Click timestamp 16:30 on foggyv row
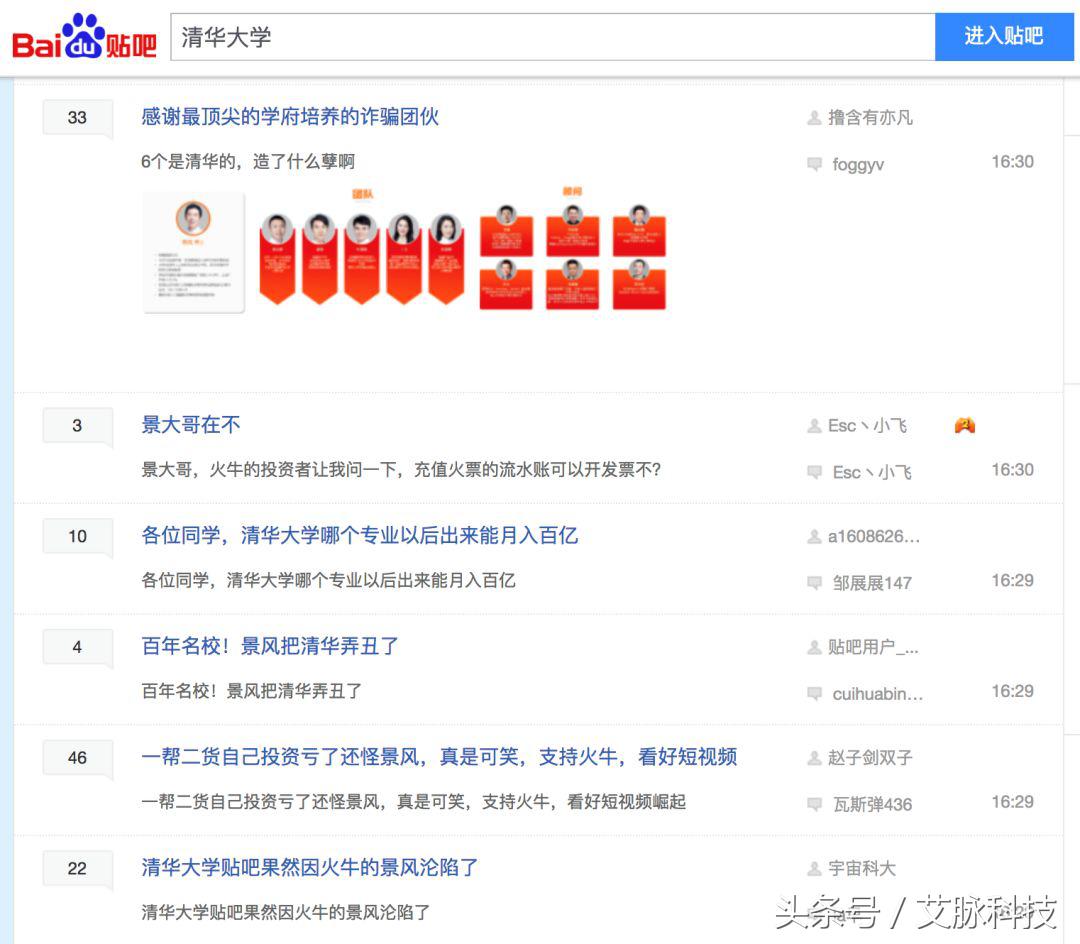 click(1012, 162)
